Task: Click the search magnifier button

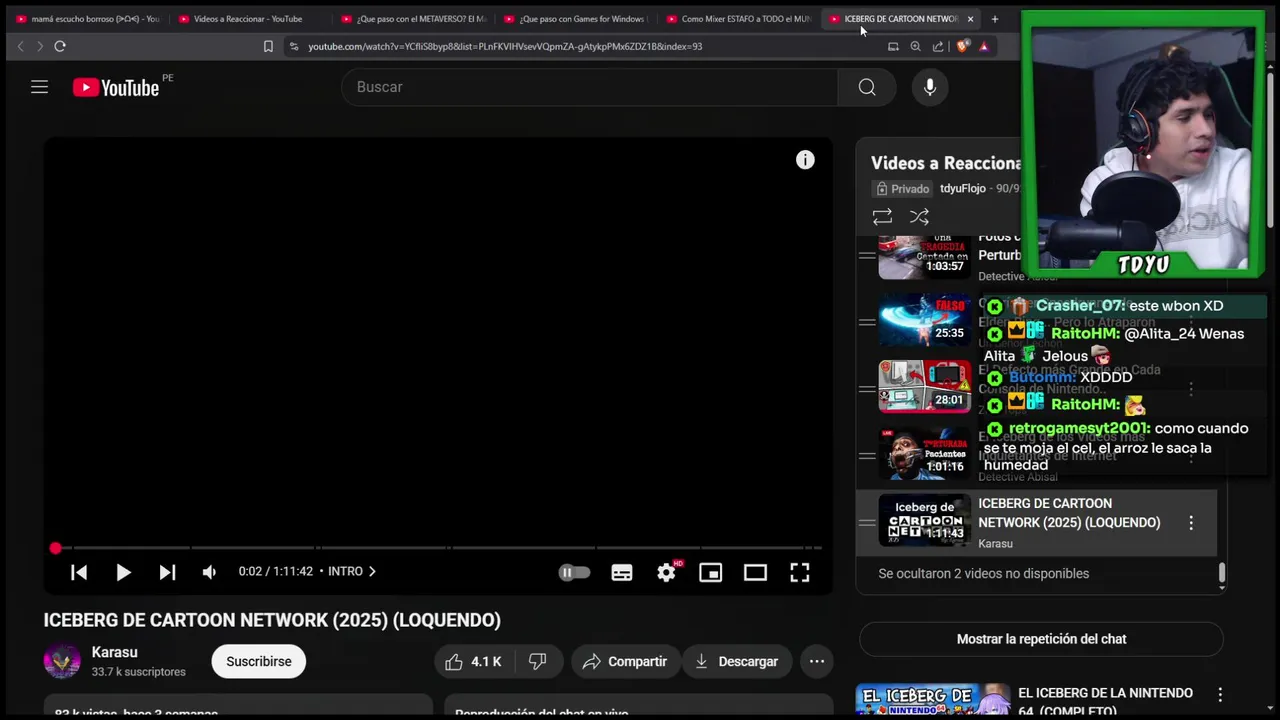Action: point(867,87)
